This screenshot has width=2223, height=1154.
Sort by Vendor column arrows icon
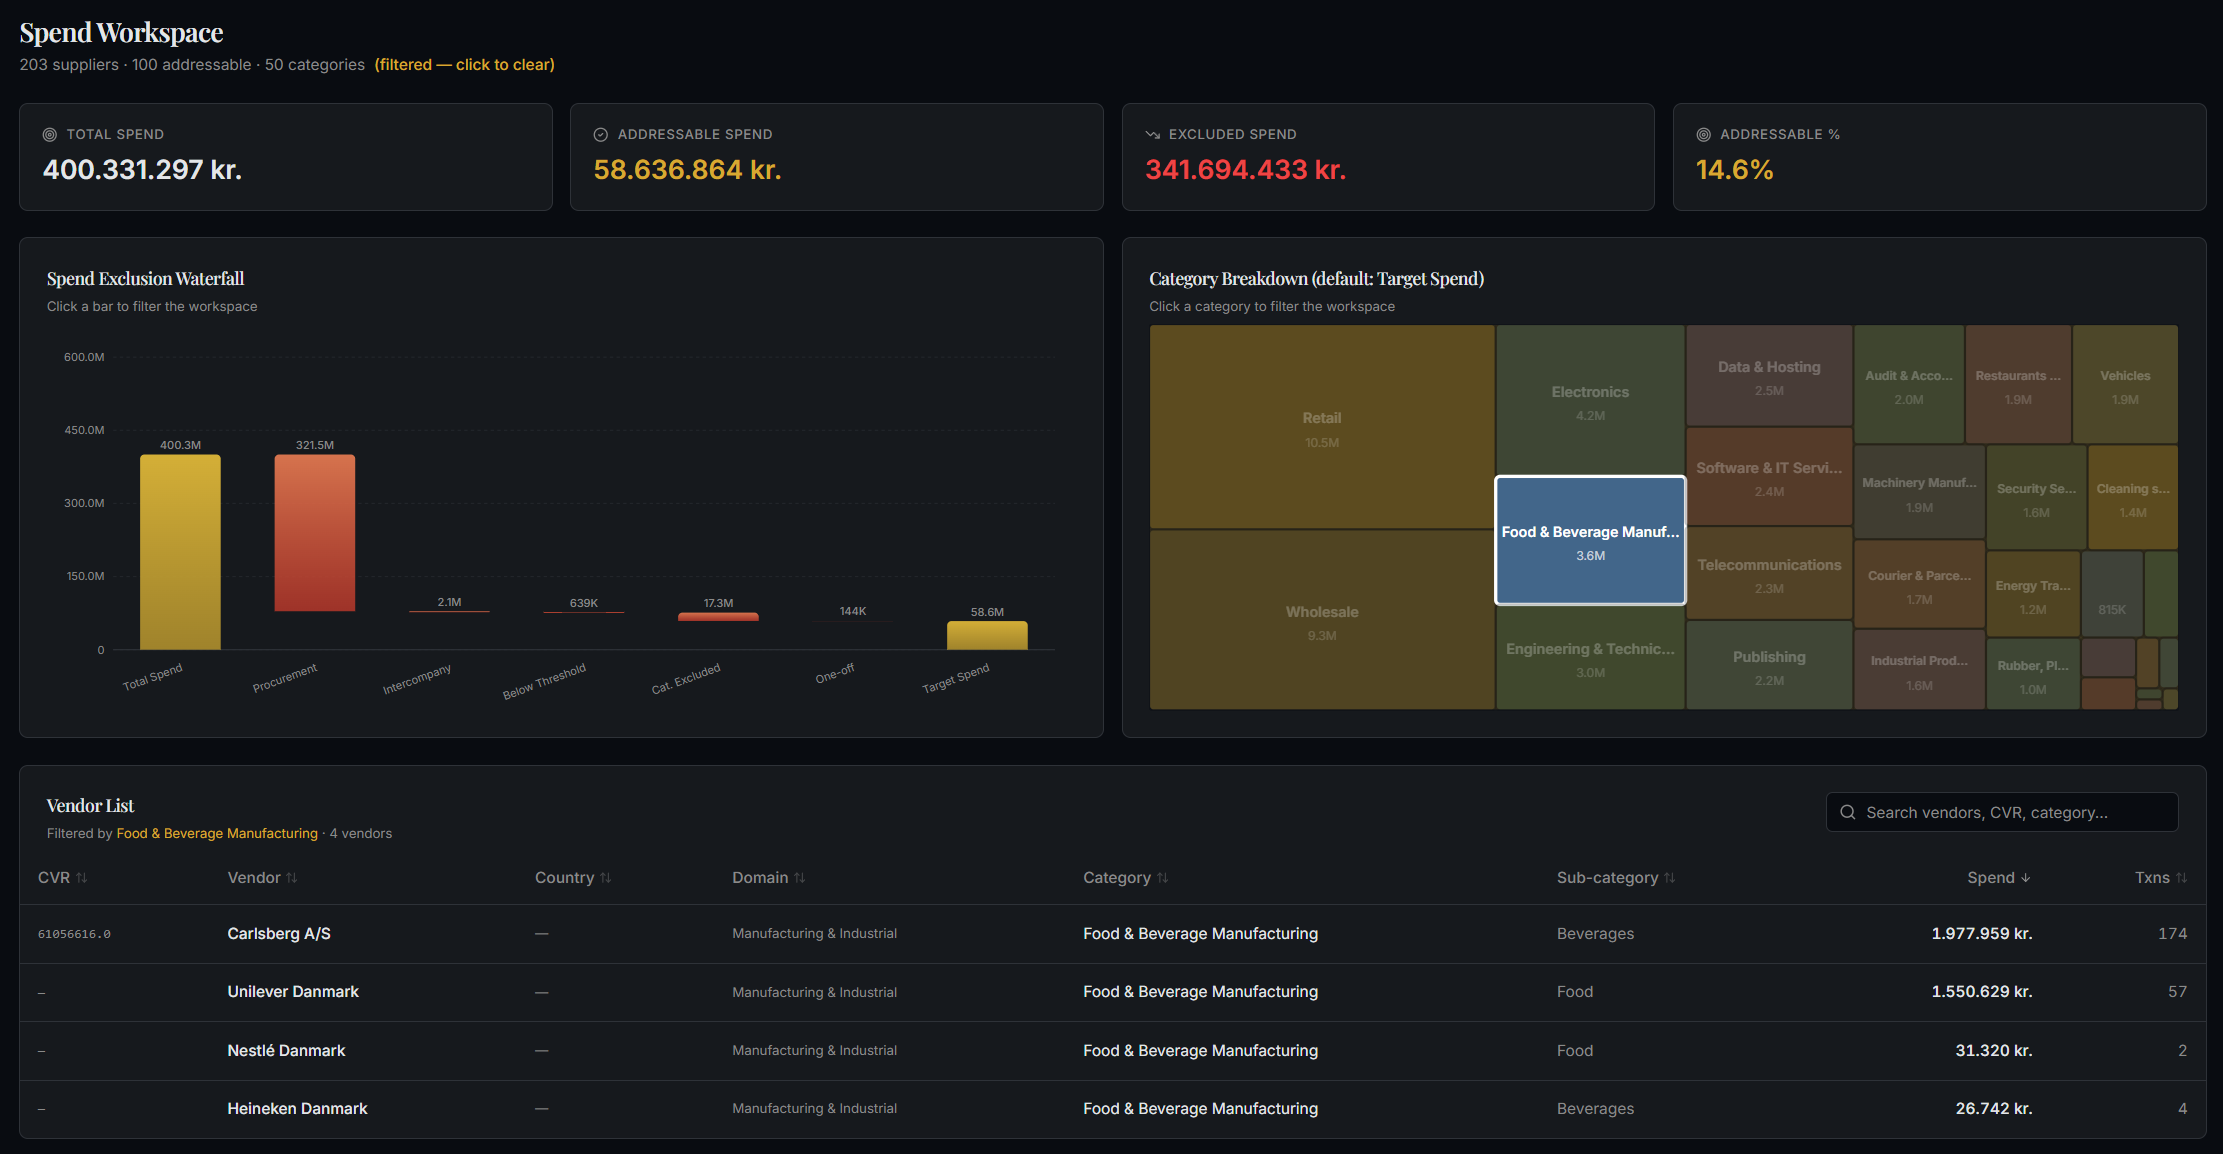tap(292, 878)
